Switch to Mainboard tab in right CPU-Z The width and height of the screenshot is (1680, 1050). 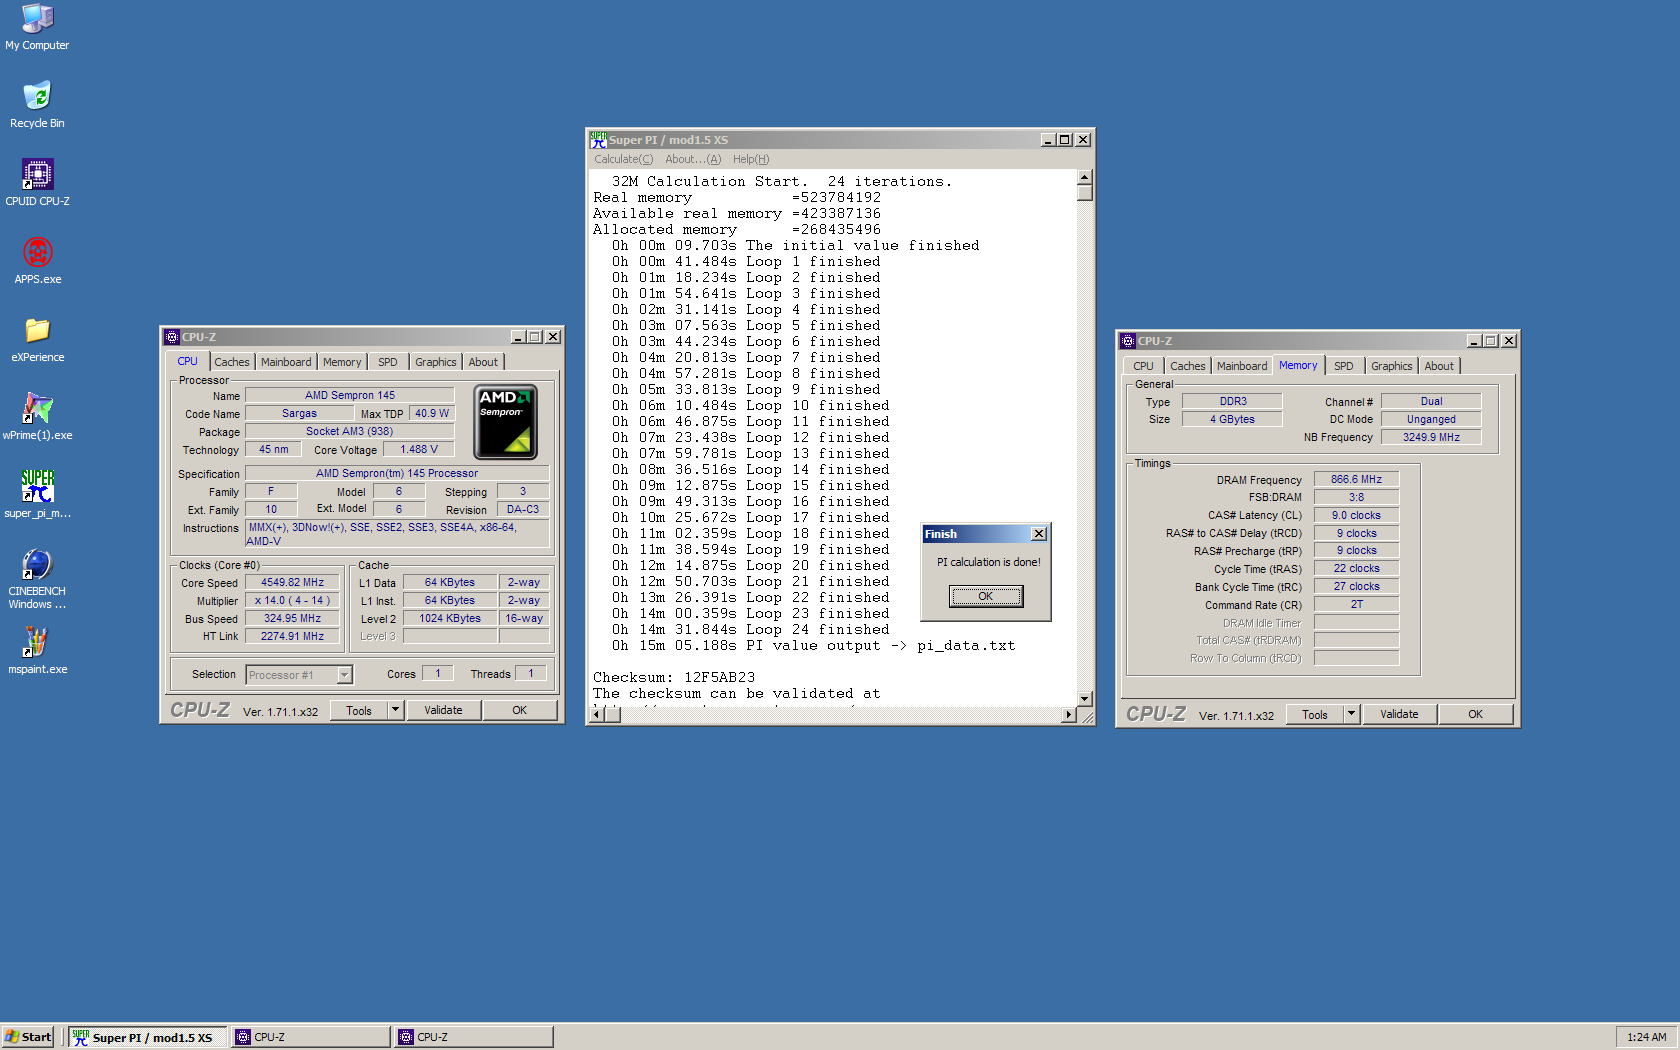tap(1242, 366)
